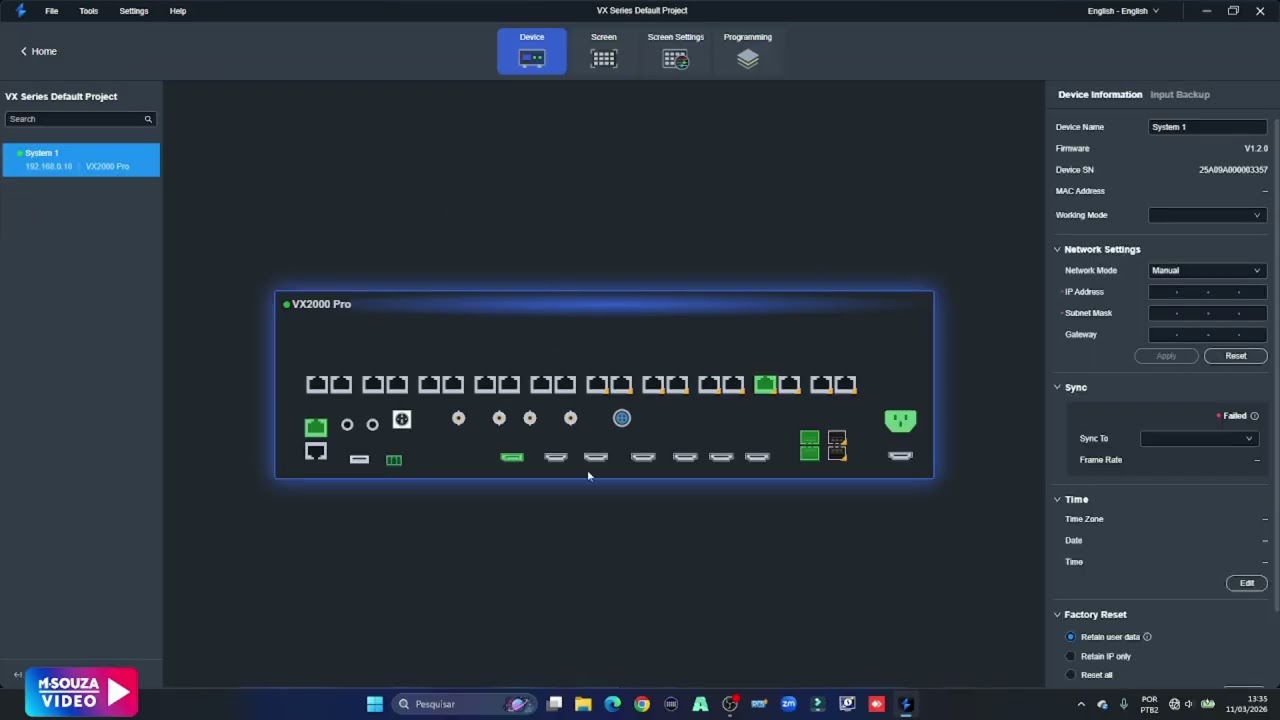Click the HDMI port below the power socket

click(x=900, y=456)
